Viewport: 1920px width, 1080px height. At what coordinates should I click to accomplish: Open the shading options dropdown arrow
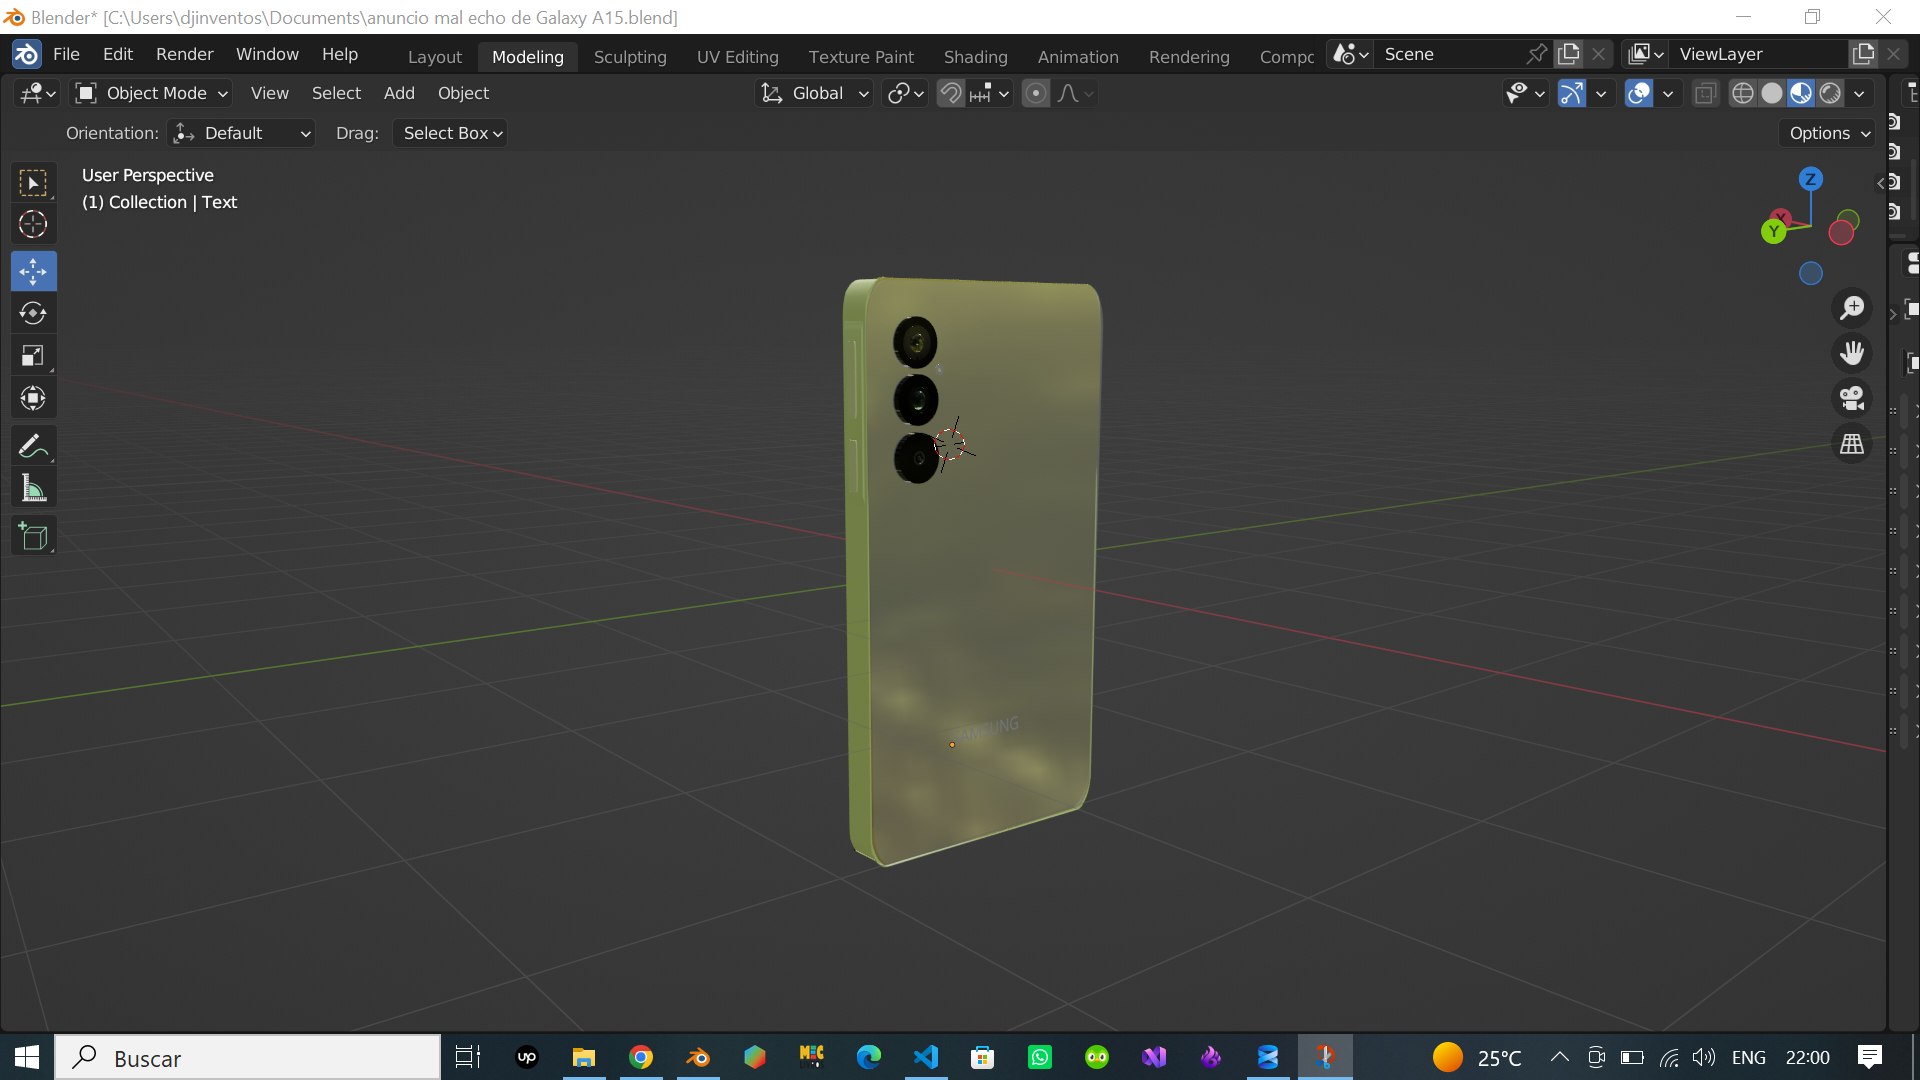pyautogui.click(x=1859, y=93)
